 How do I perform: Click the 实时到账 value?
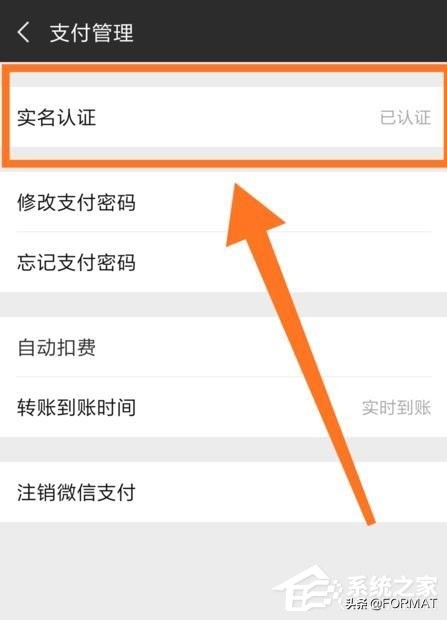(x=396, y=407)
